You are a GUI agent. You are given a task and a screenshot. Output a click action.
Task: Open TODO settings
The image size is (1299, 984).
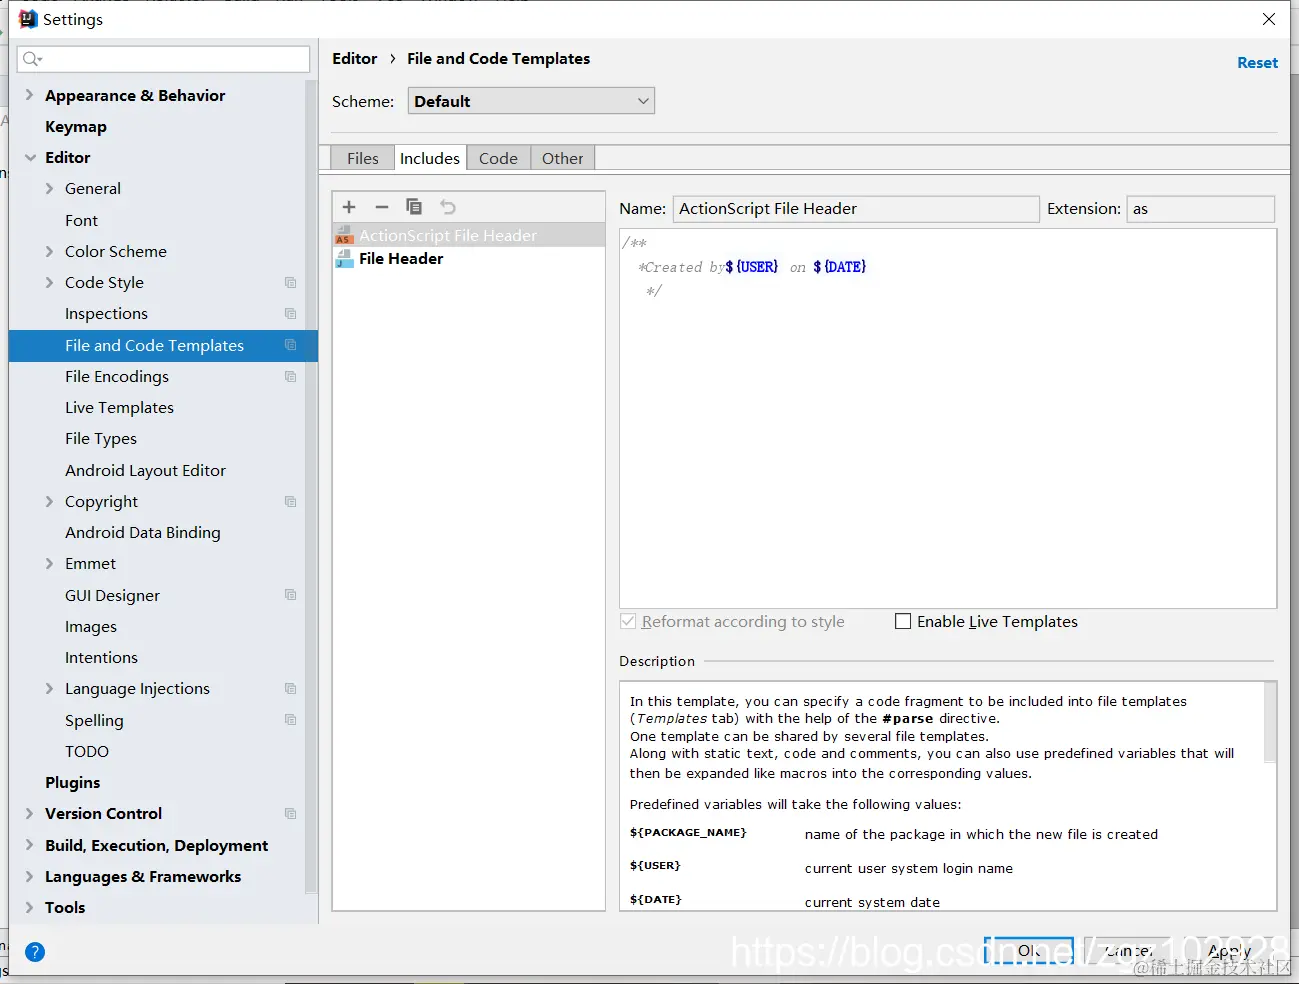click(x=87, y=752)
